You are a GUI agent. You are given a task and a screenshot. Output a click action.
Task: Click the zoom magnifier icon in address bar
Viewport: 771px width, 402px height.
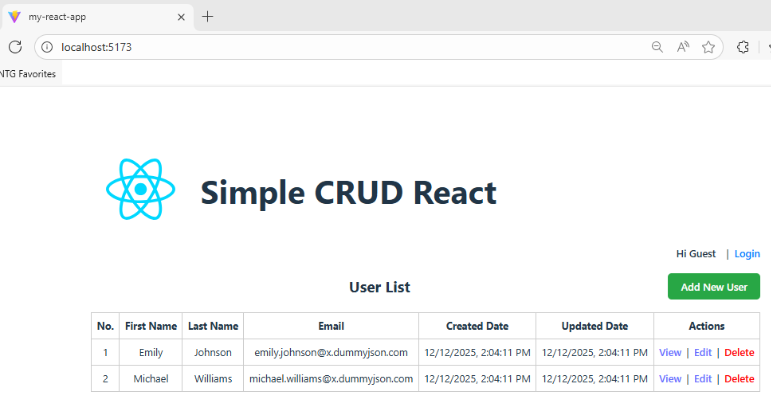point(657,47)
